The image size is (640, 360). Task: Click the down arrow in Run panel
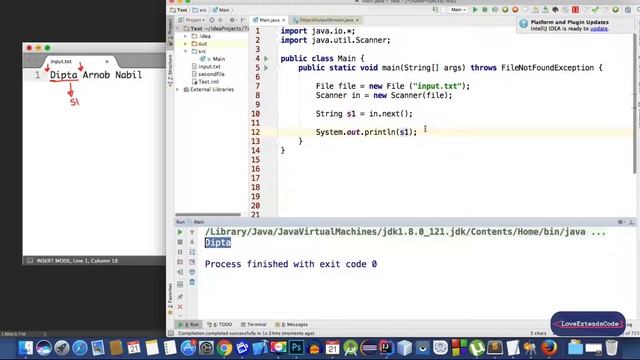pyautogui.click(x=192, y=242)
